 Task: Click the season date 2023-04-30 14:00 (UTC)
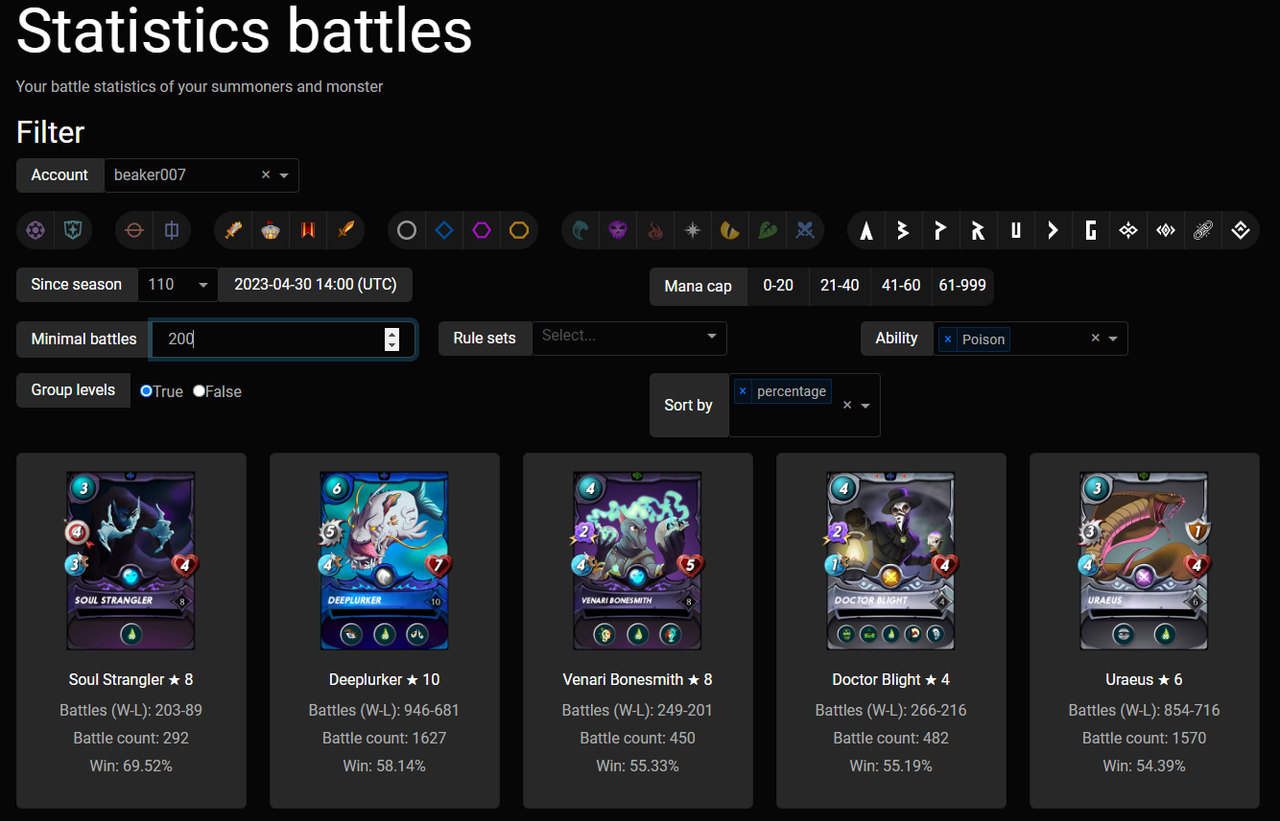(316, 285)
